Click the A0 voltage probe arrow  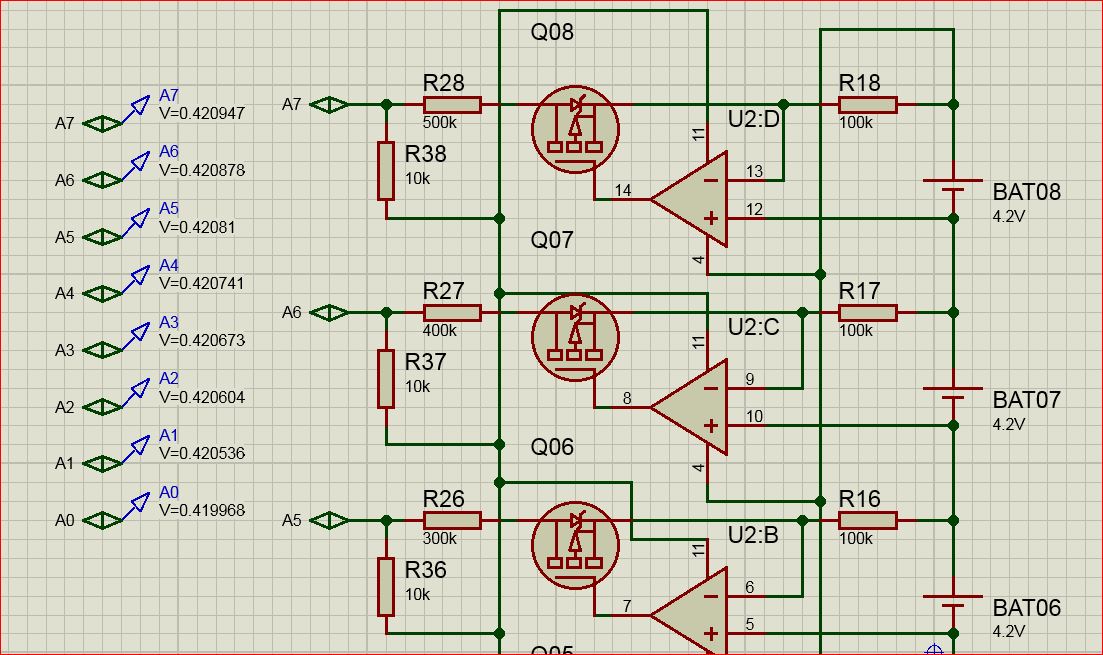[135, 508]
